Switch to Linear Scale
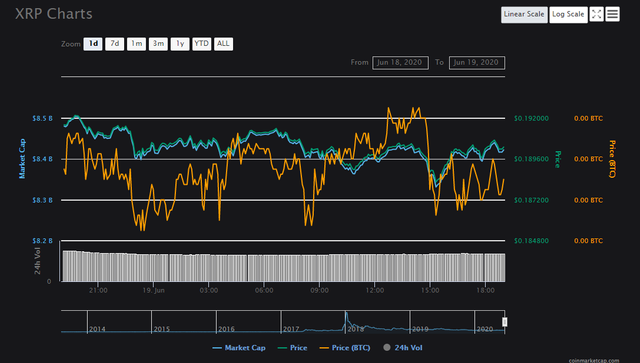The height and width of the screenshot is (363, 640). [x=524, y=14]
